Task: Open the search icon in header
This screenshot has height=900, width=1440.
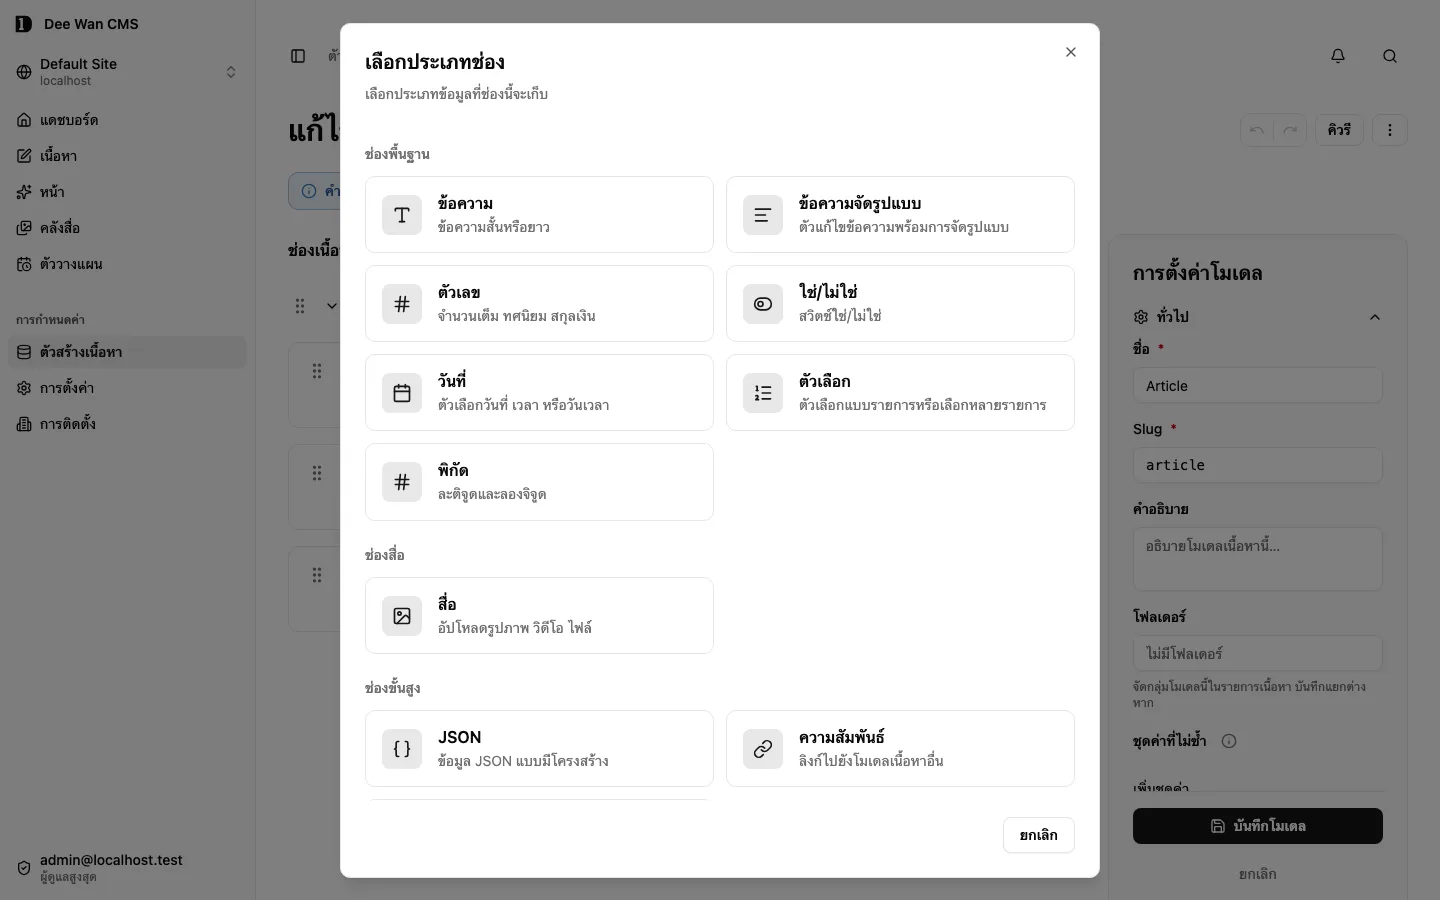Action: [1390, 56]
